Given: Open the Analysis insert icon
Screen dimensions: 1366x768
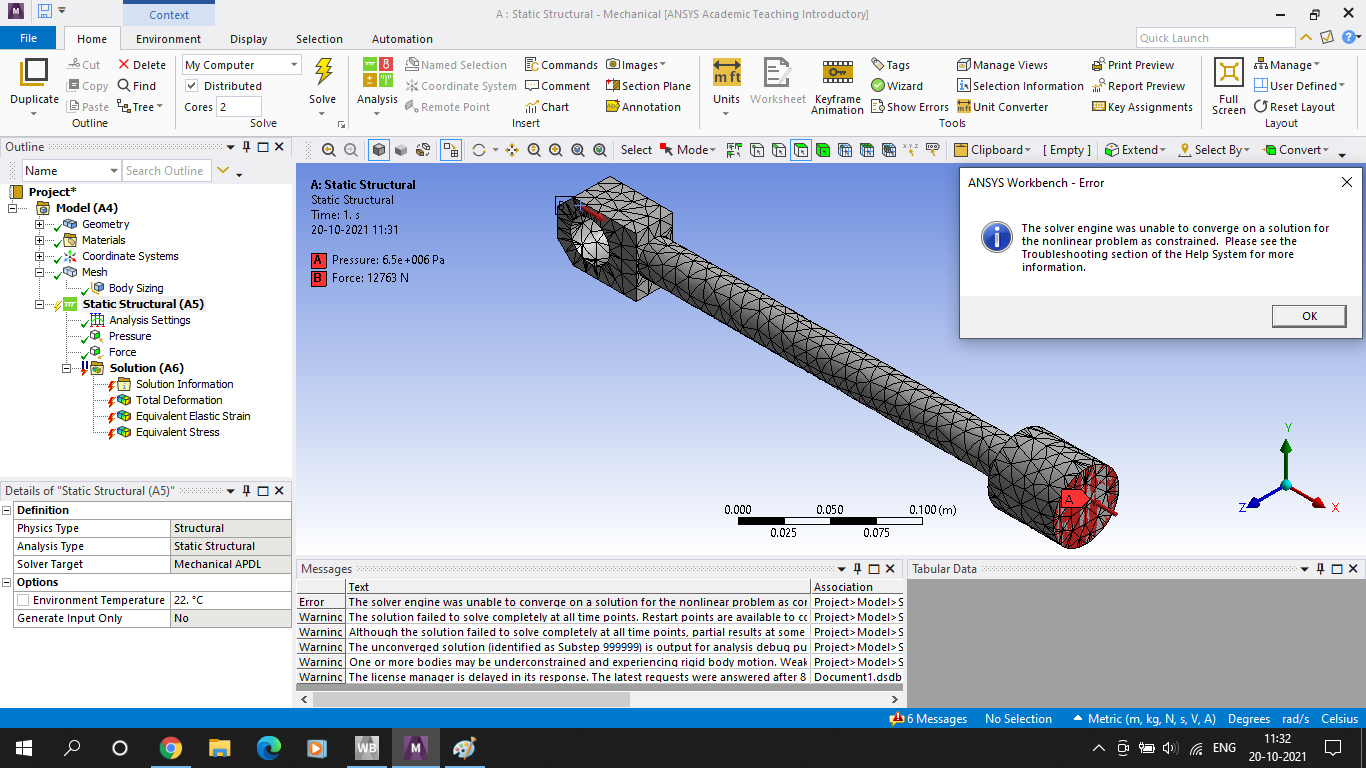Looking at the screenshot, I should (x=377, y=73).
